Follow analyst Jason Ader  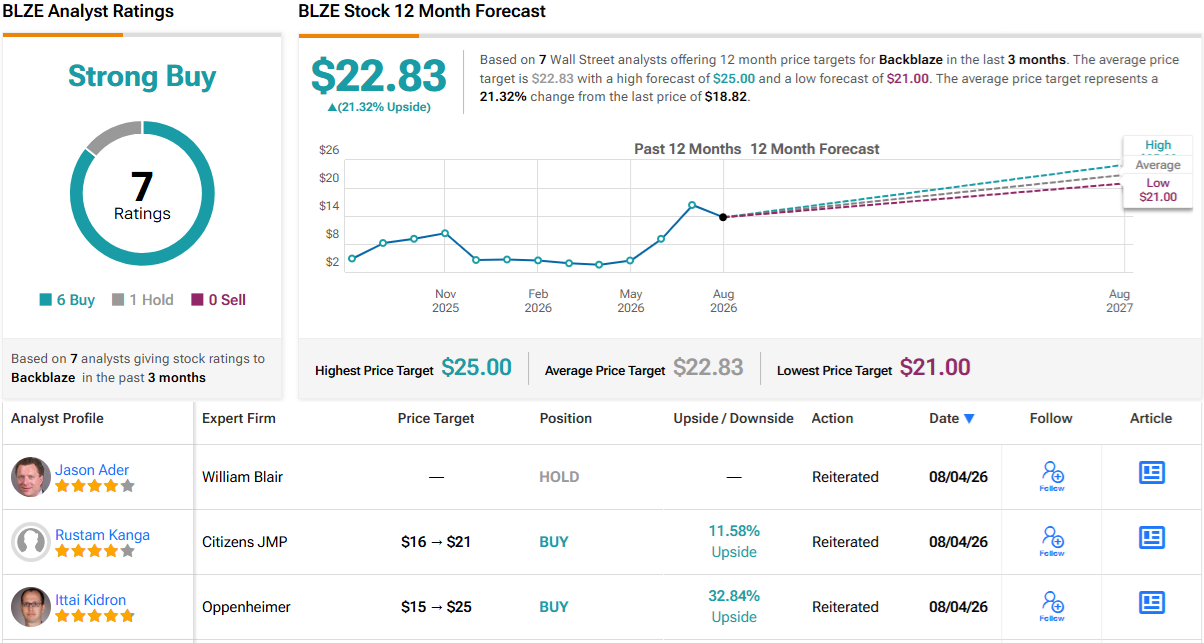(1052, 476)
